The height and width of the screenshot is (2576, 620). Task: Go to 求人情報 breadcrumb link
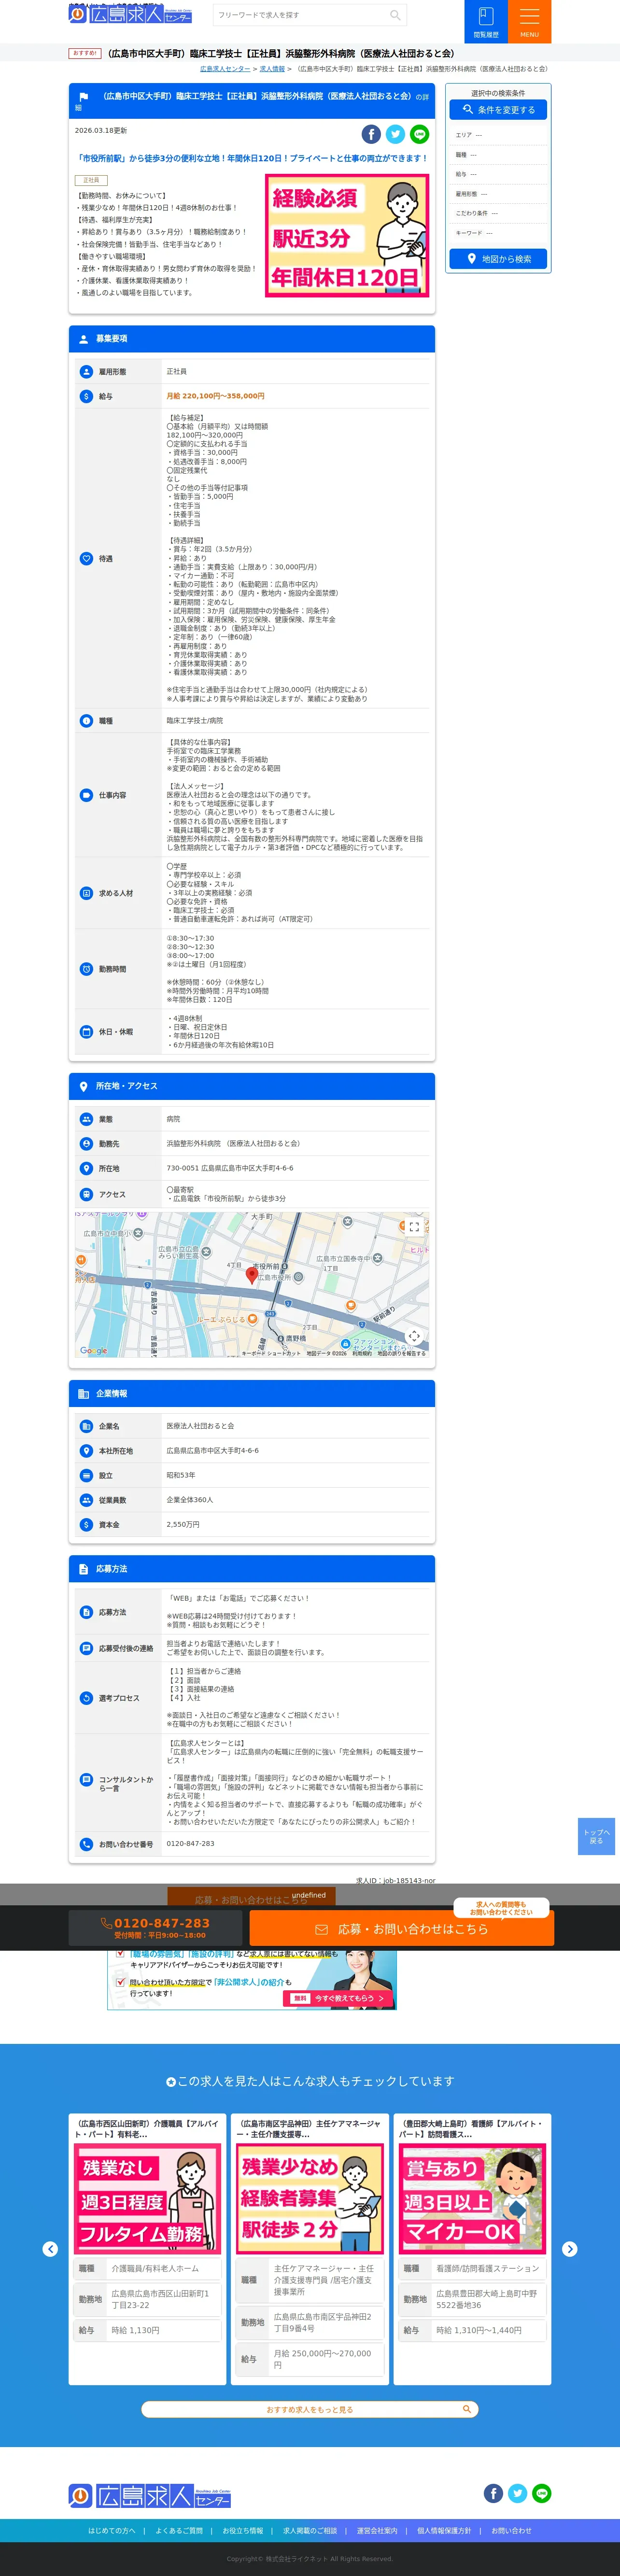[x=272, y=69]
